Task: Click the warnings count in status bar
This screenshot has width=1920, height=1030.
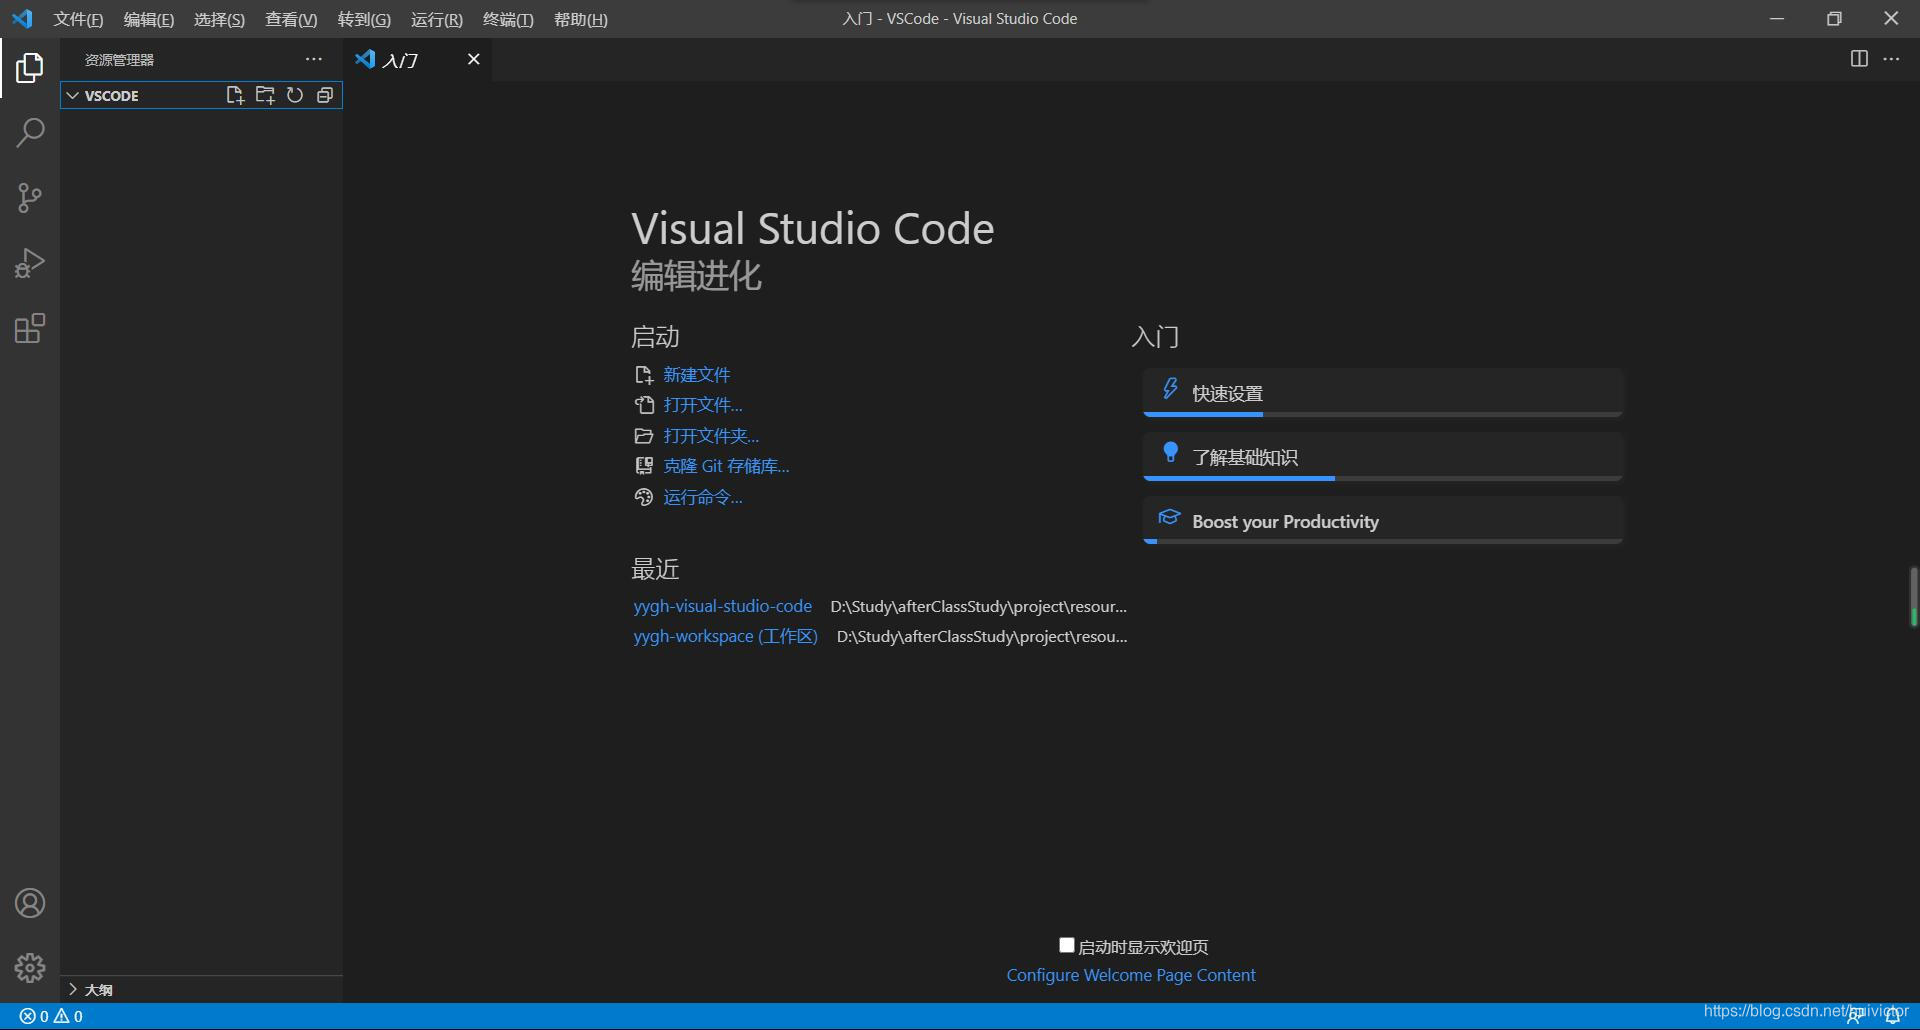Action: 68,1016
